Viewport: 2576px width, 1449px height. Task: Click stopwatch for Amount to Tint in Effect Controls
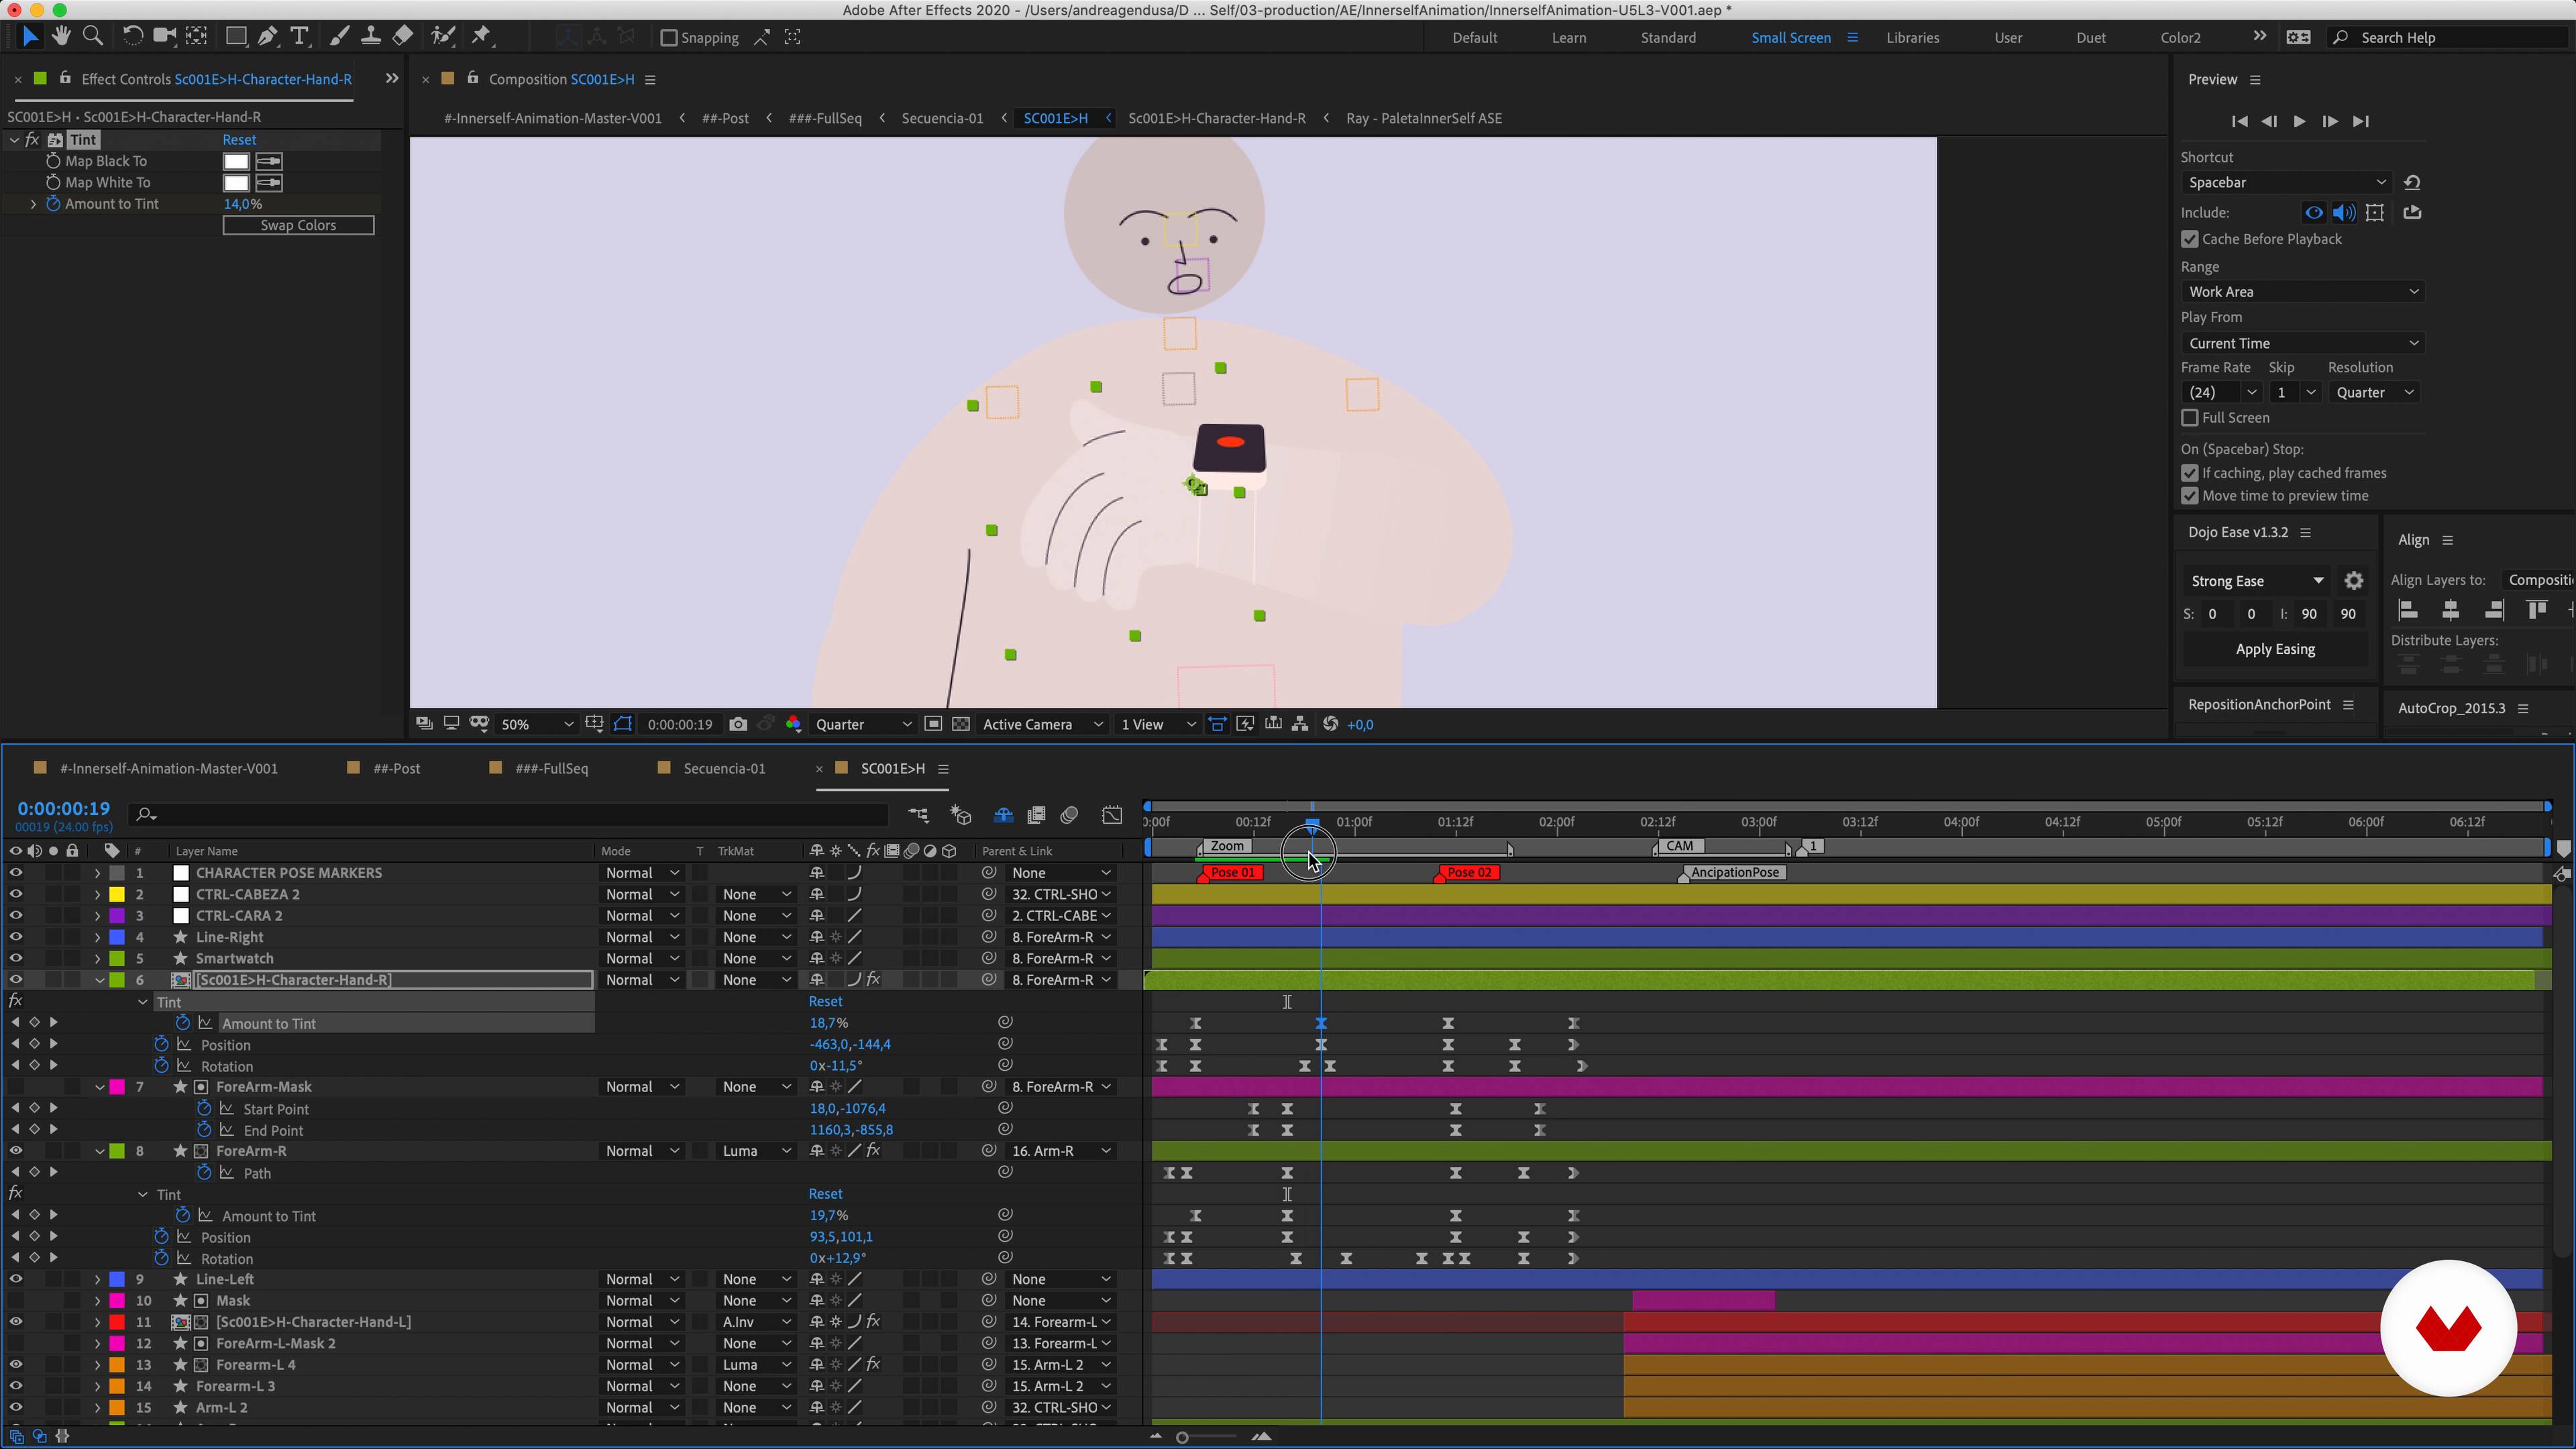tap(53, 204)
